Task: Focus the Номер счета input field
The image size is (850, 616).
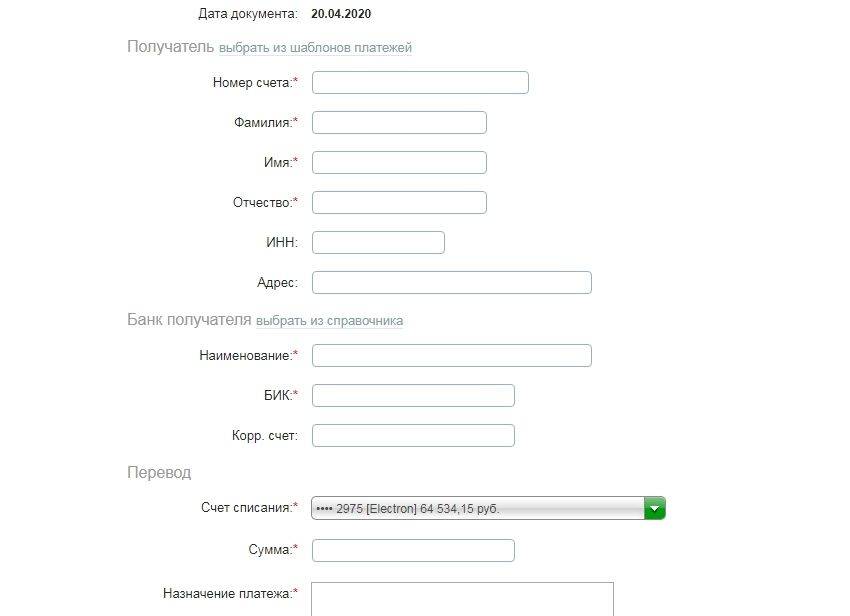Action: click(420, 83)
